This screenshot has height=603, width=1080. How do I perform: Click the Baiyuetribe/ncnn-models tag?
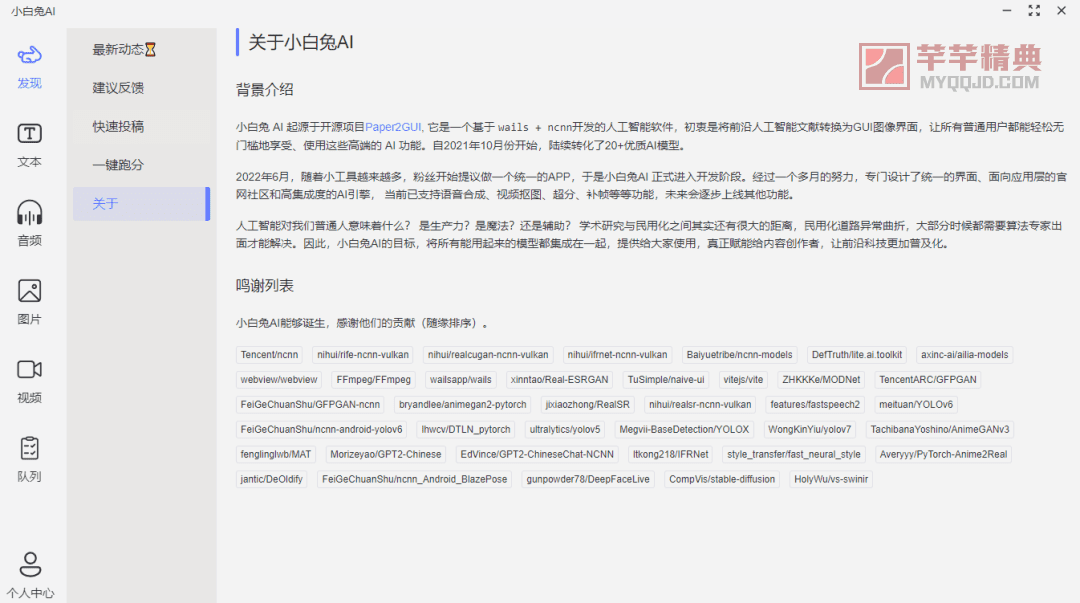click(740, 355)
